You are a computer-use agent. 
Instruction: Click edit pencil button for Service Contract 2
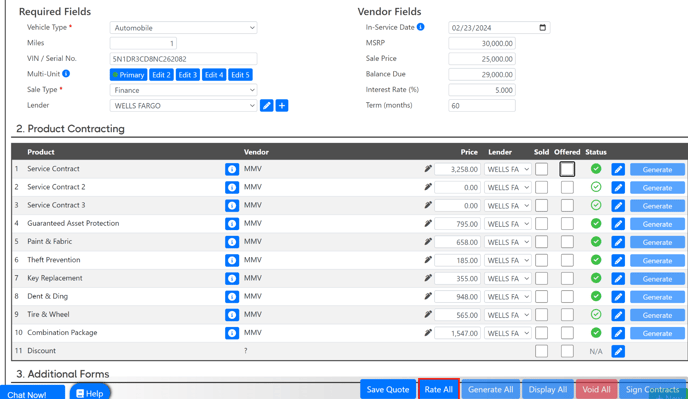[618, 187]
